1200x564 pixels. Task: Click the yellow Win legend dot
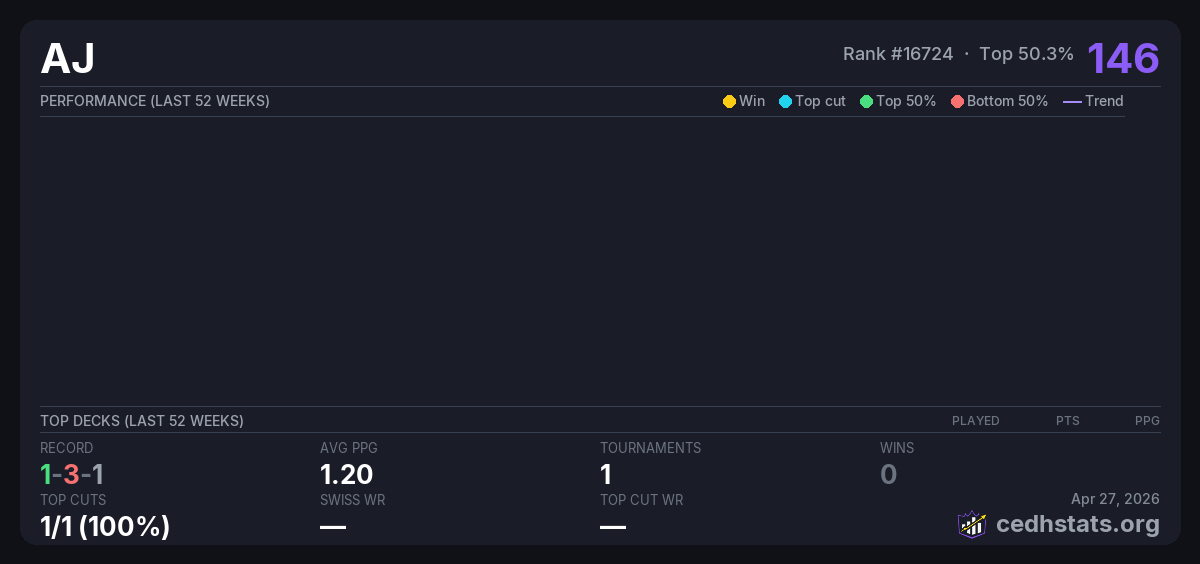coord(729,101)
